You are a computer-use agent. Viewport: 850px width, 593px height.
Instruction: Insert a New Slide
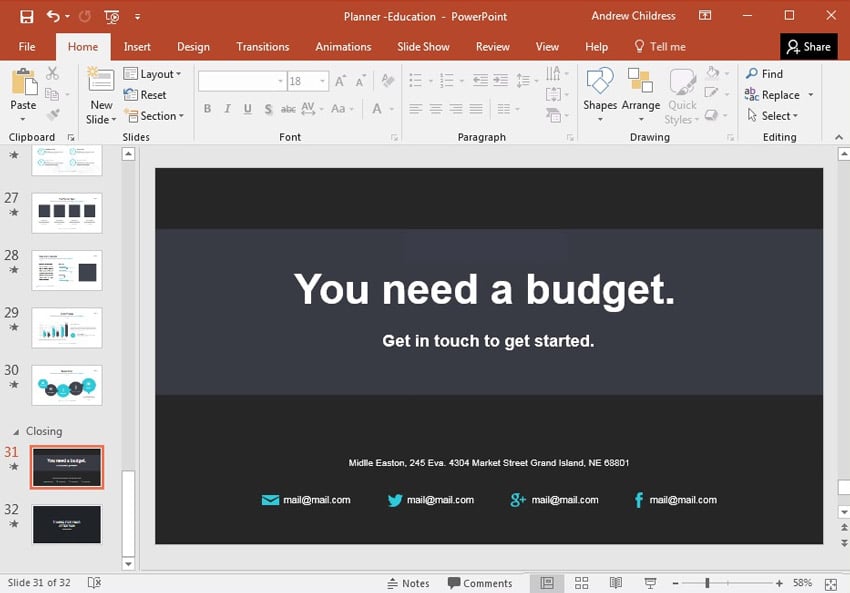(101, 84)
